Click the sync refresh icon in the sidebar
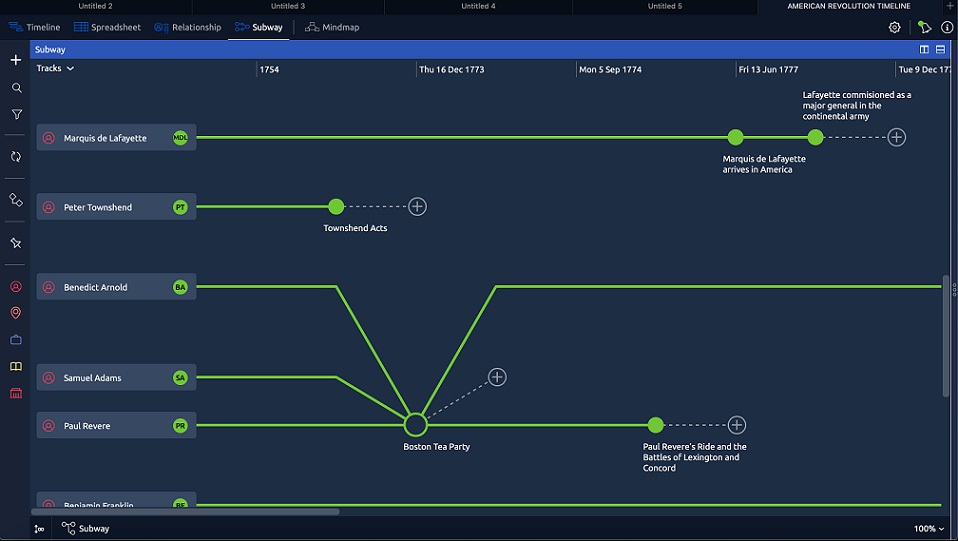 tap(16, 156)
